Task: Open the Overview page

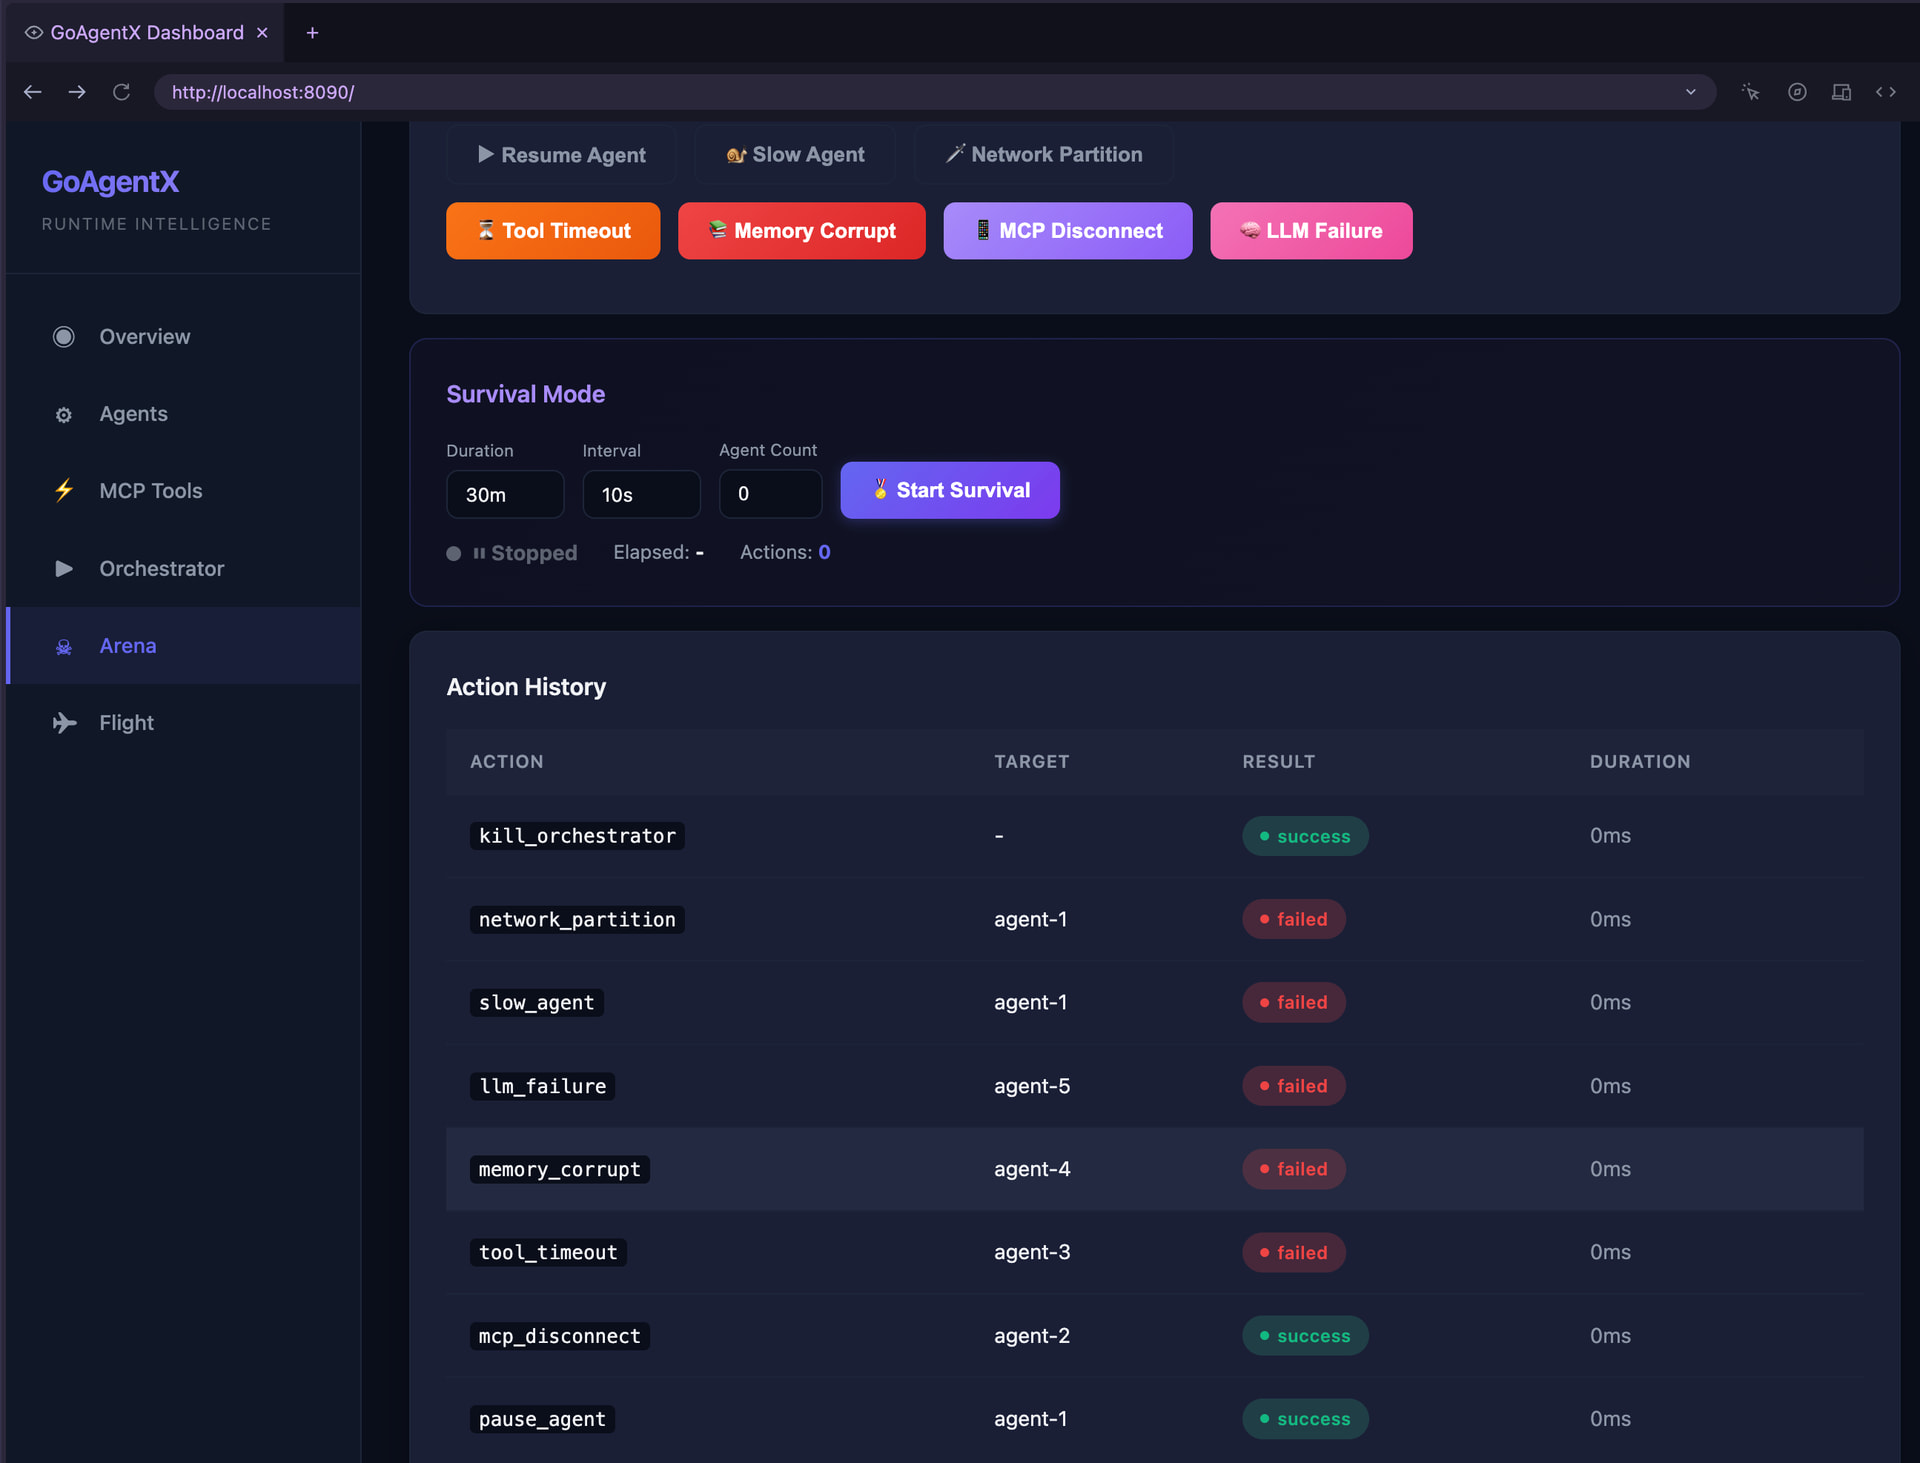Action: coord(183,337)
